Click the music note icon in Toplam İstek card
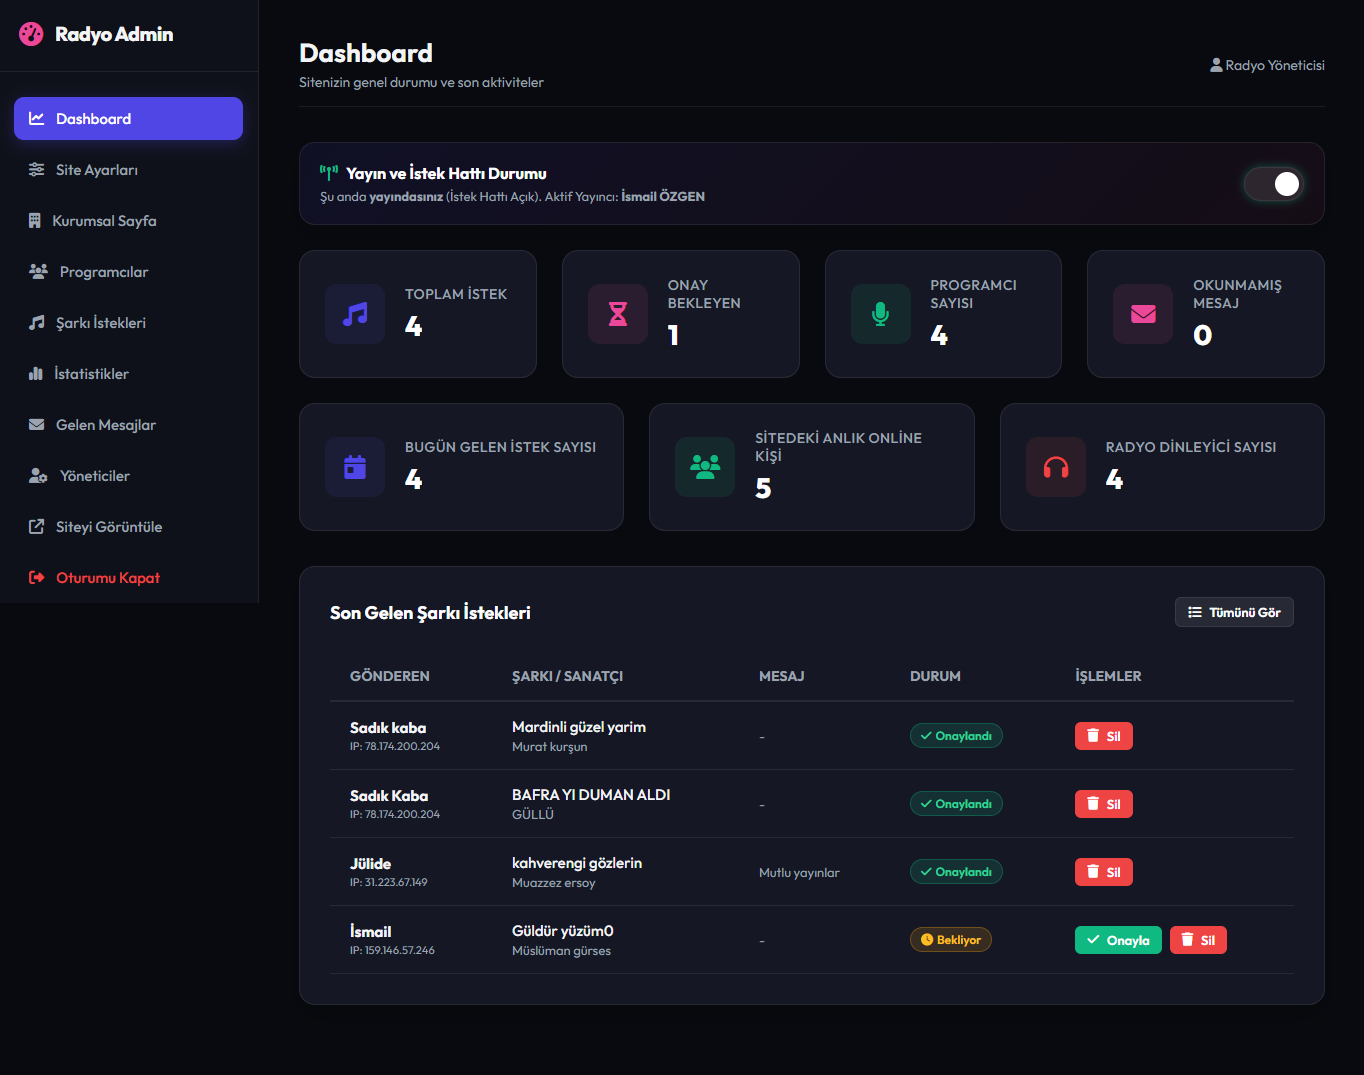 [x=355, y=314]
